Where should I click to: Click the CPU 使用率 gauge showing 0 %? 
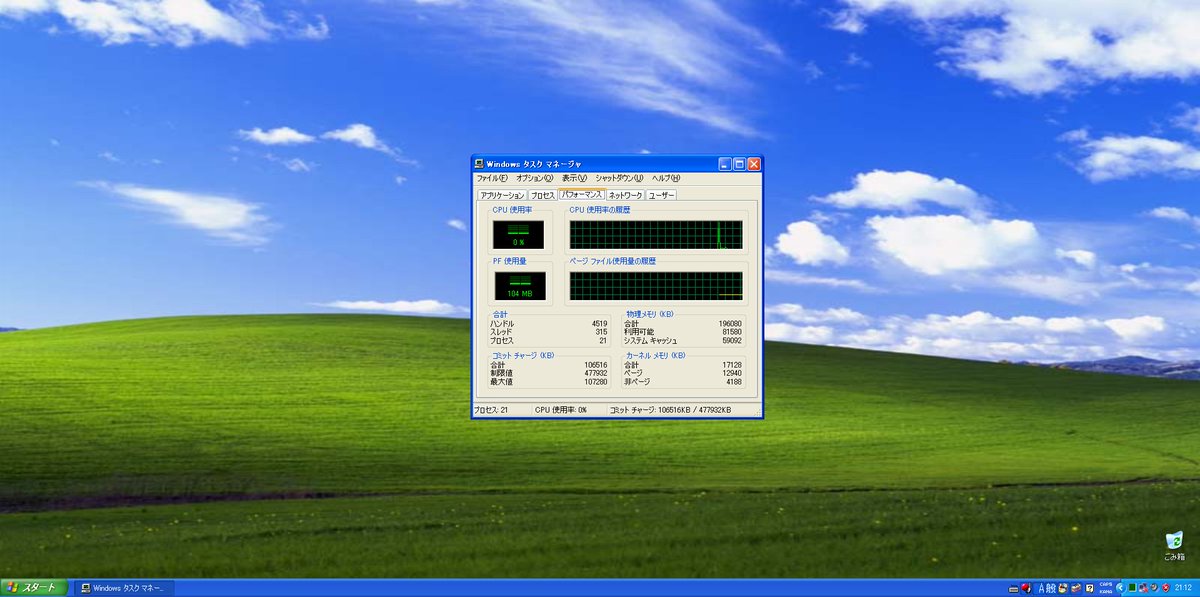(x=518, y=235)
